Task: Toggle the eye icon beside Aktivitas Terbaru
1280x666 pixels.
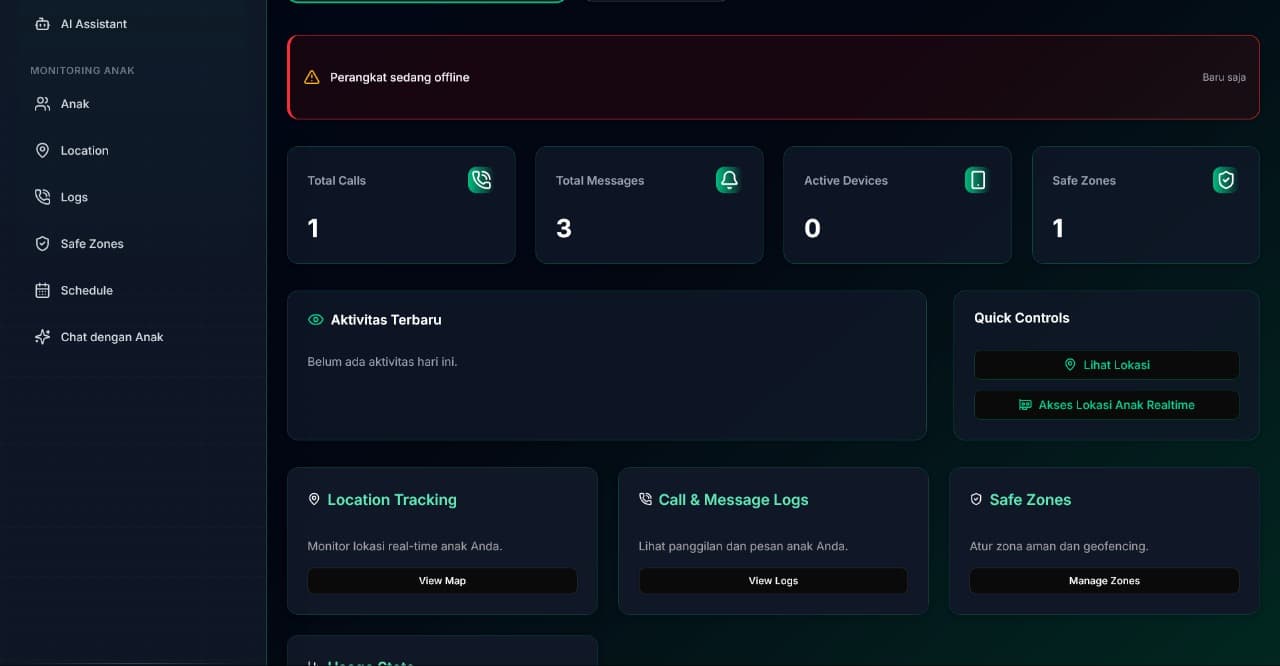Action: click(314, 319)
